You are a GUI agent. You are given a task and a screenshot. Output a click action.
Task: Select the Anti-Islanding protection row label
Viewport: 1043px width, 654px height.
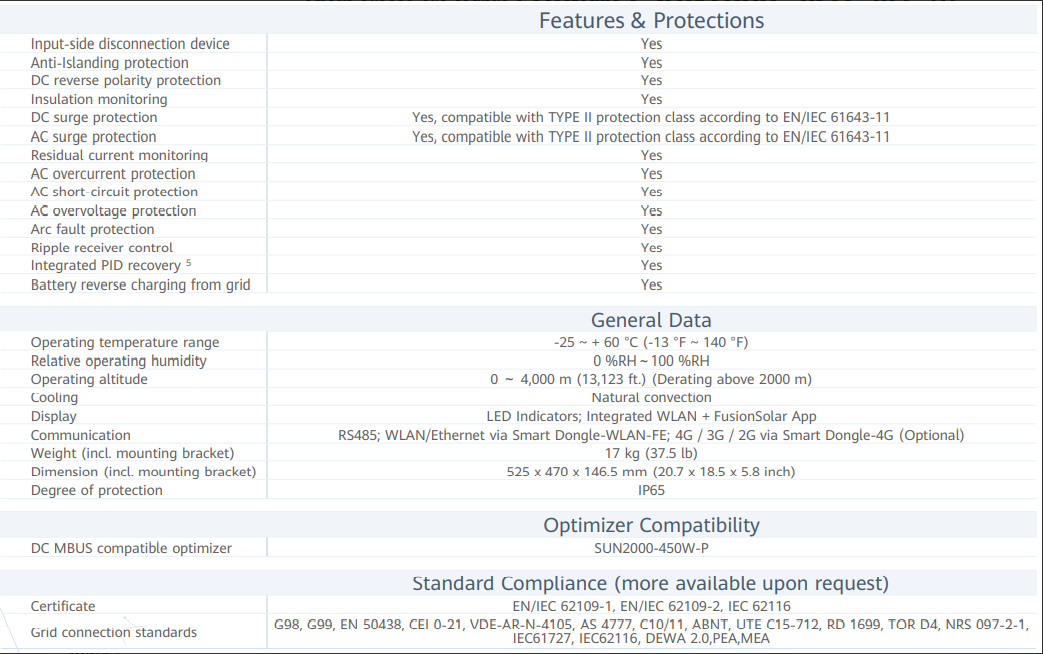110,63
